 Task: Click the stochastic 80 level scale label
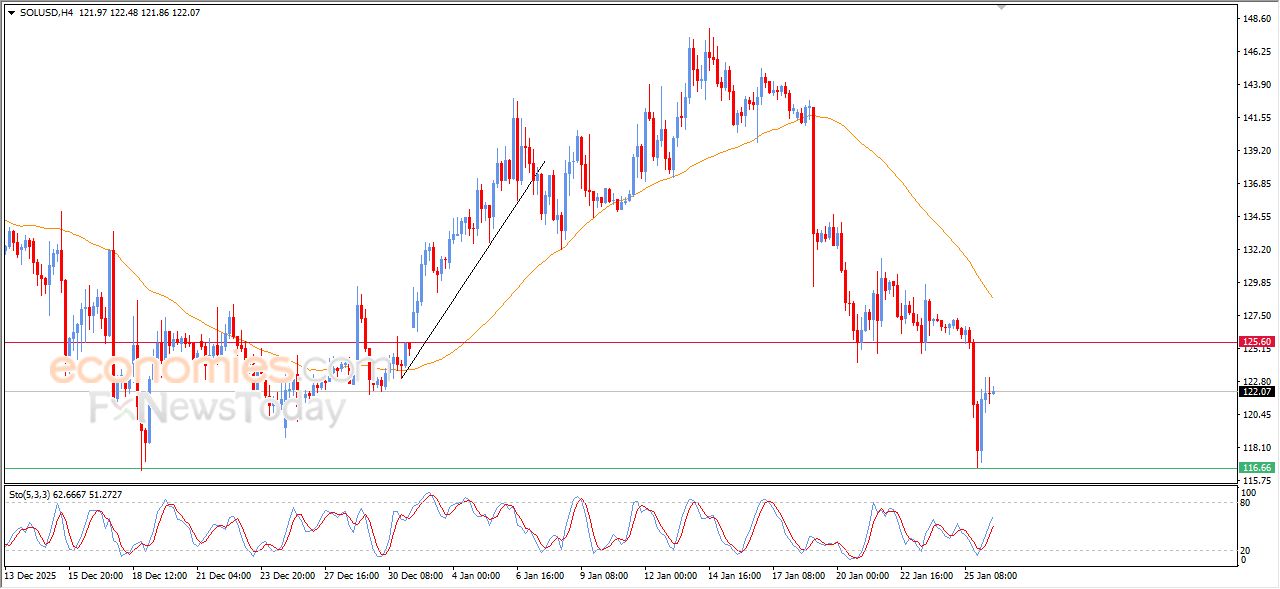(x=1247, y=503)
